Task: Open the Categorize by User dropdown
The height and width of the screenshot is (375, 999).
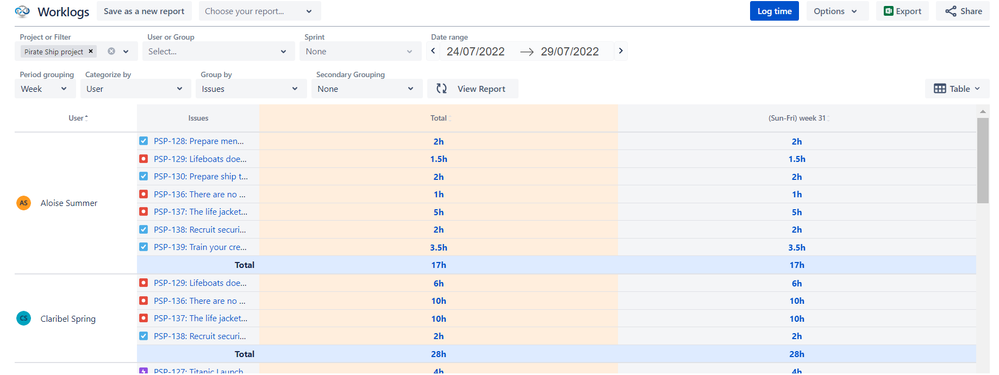Action: (136, 88)
